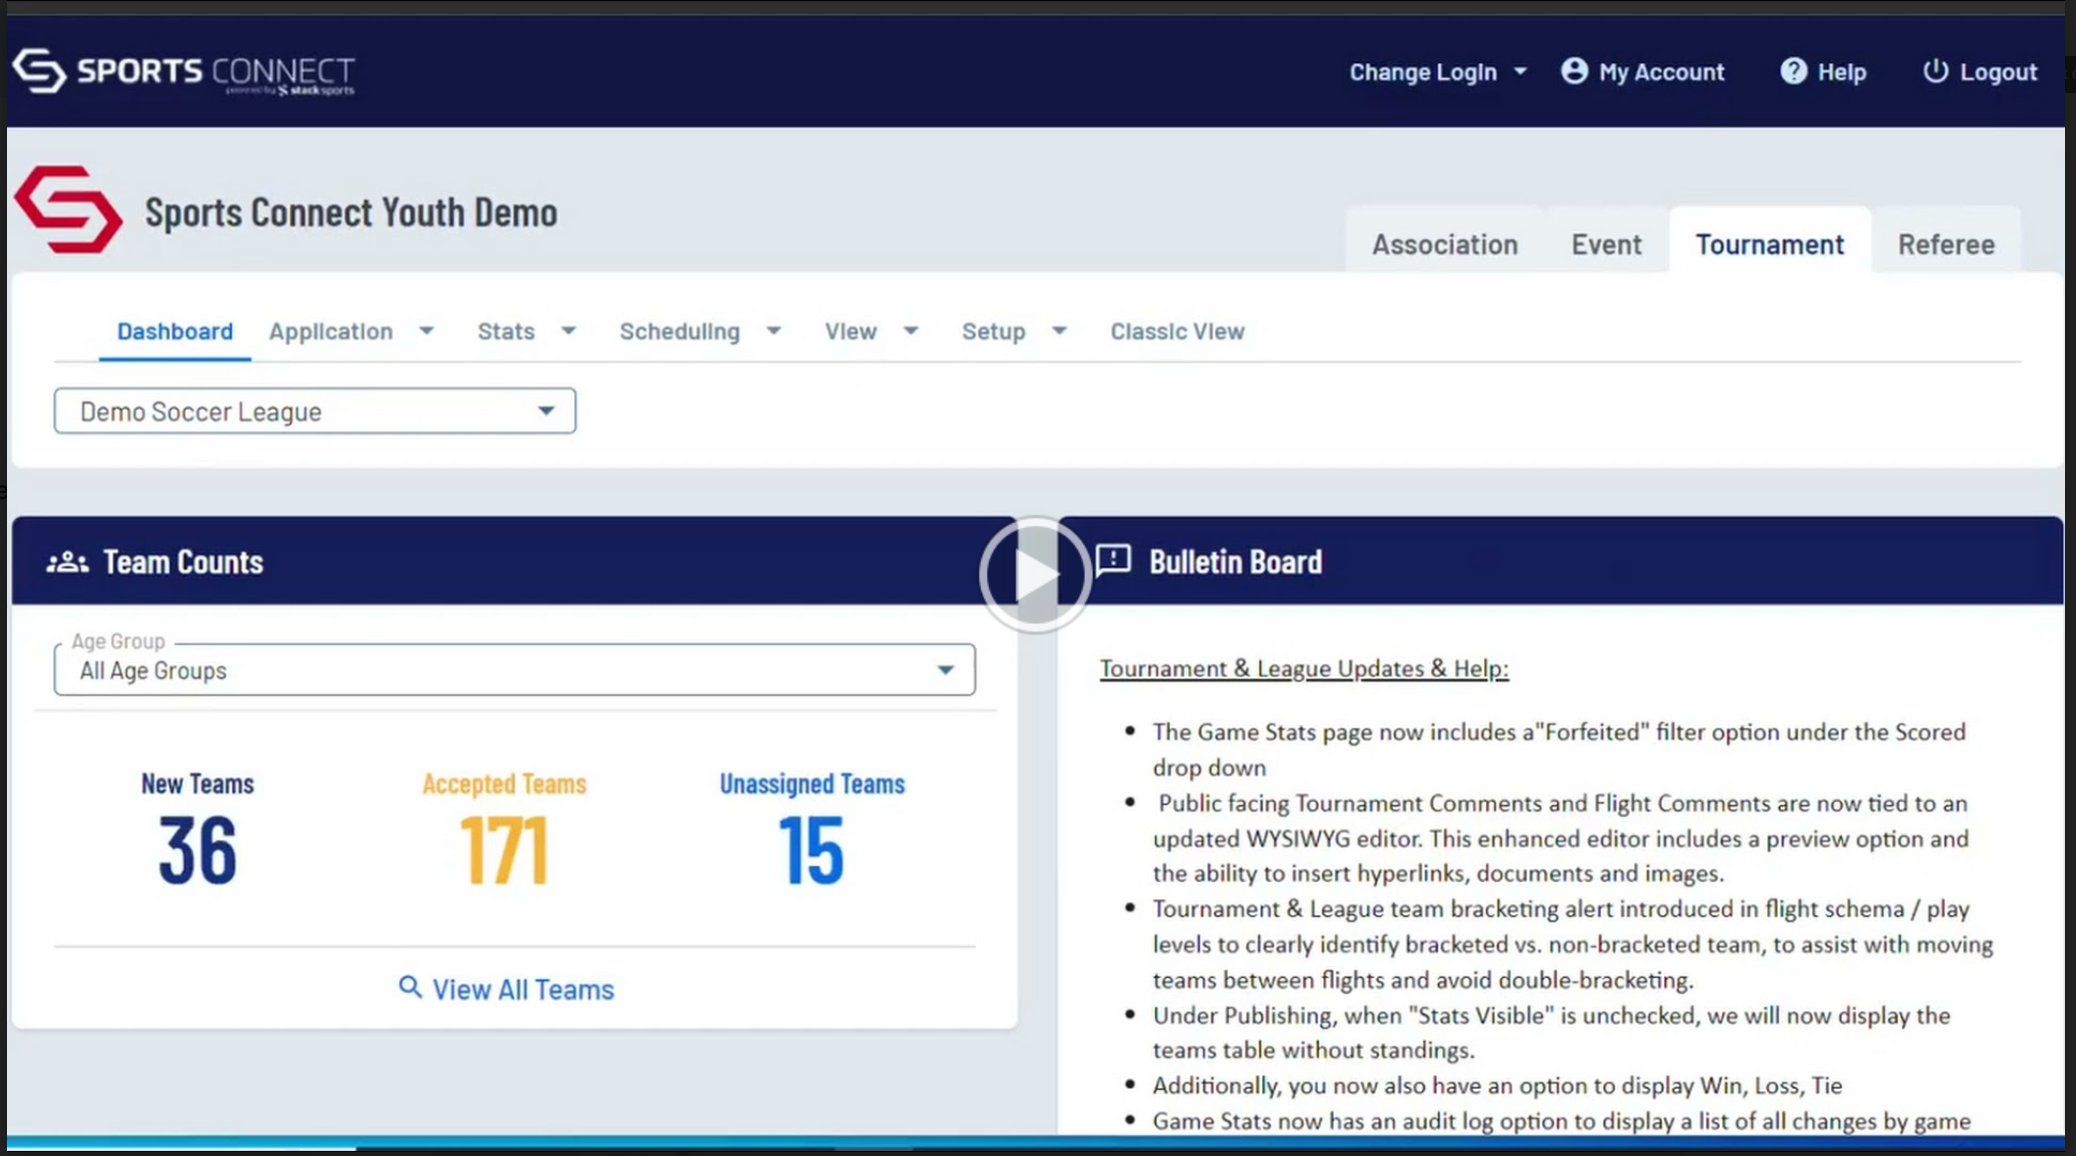2076x1156 pixels.
Task: Open the Classic View link
Action: click(x=1176, y=331)
